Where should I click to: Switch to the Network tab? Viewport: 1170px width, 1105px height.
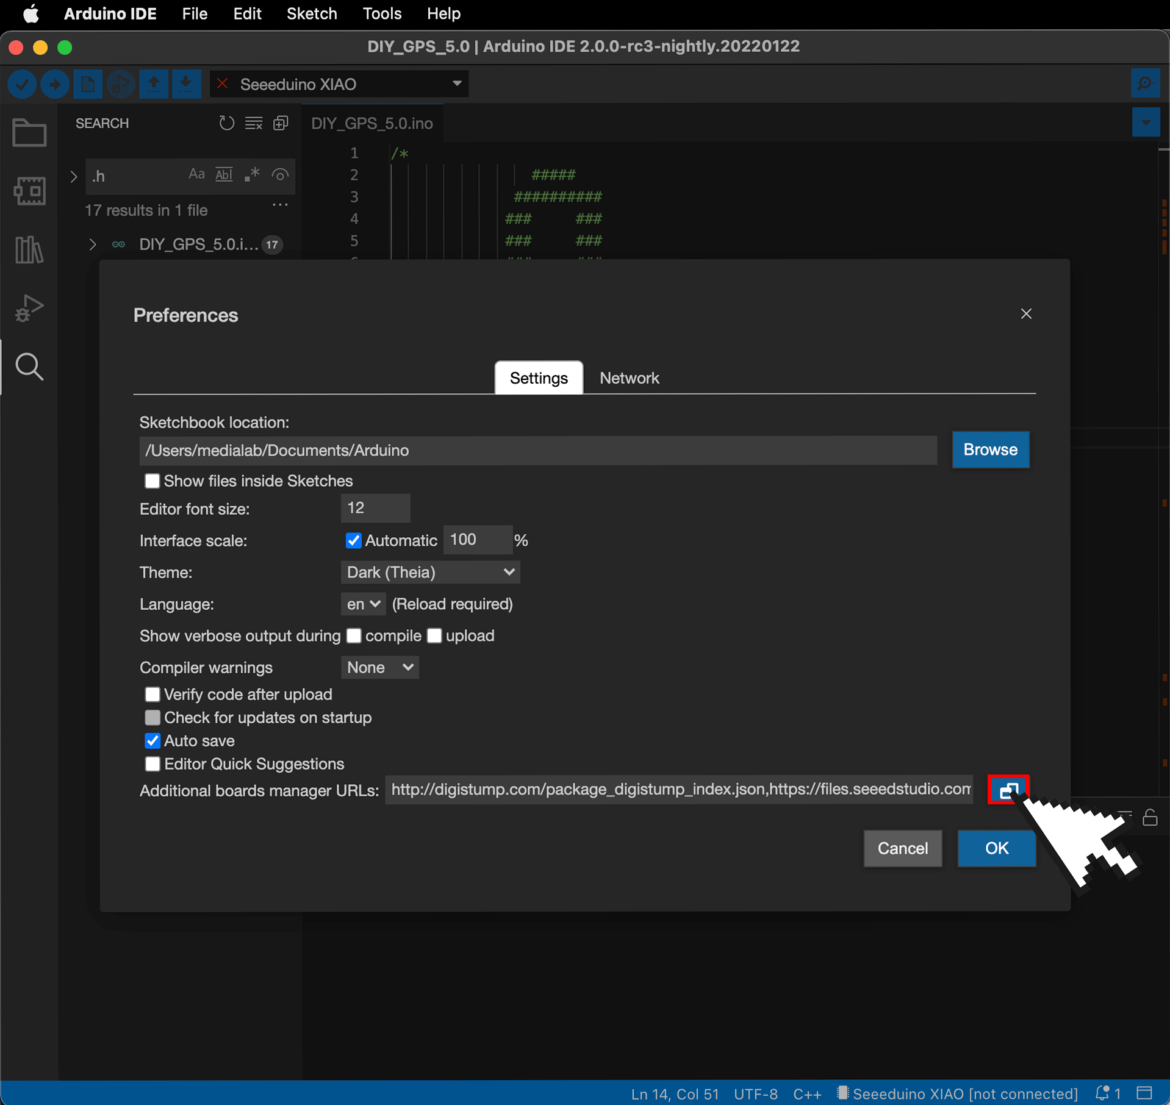(x=629, y=378)
